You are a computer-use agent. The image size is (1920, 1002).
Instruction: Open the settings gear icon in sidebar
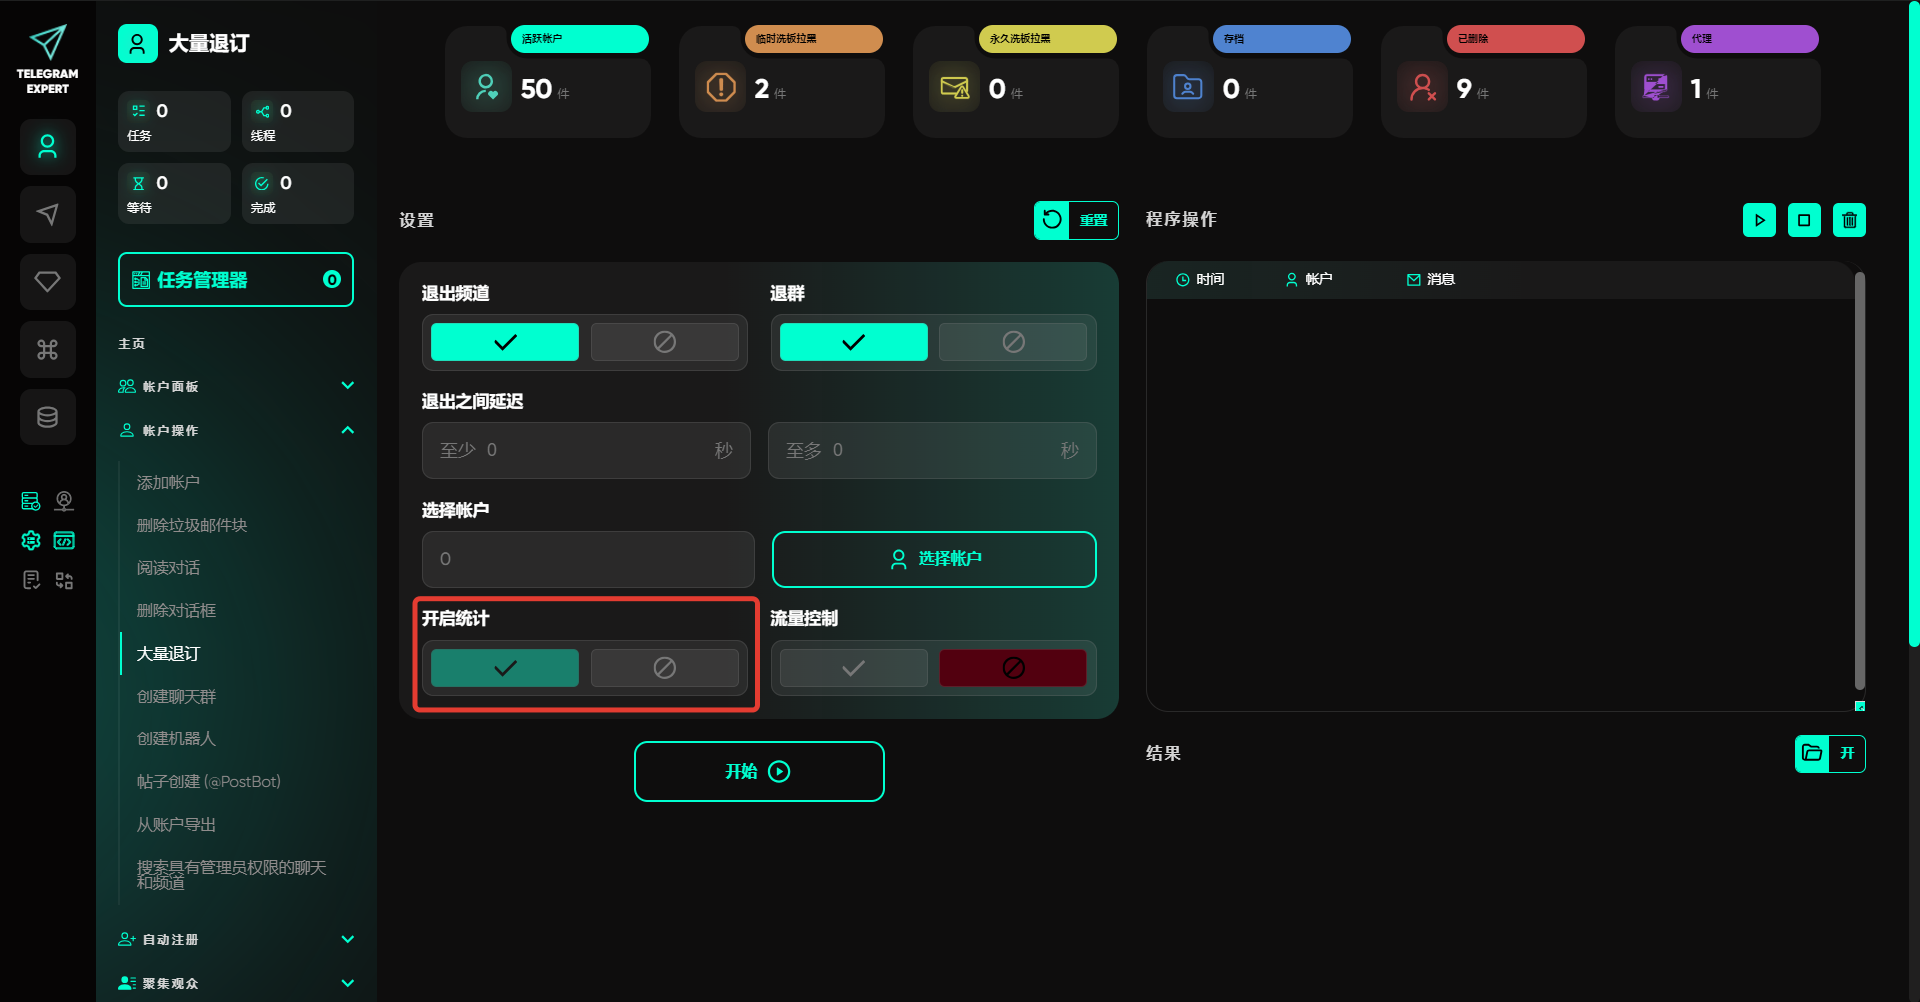click(x=31, y=541)
